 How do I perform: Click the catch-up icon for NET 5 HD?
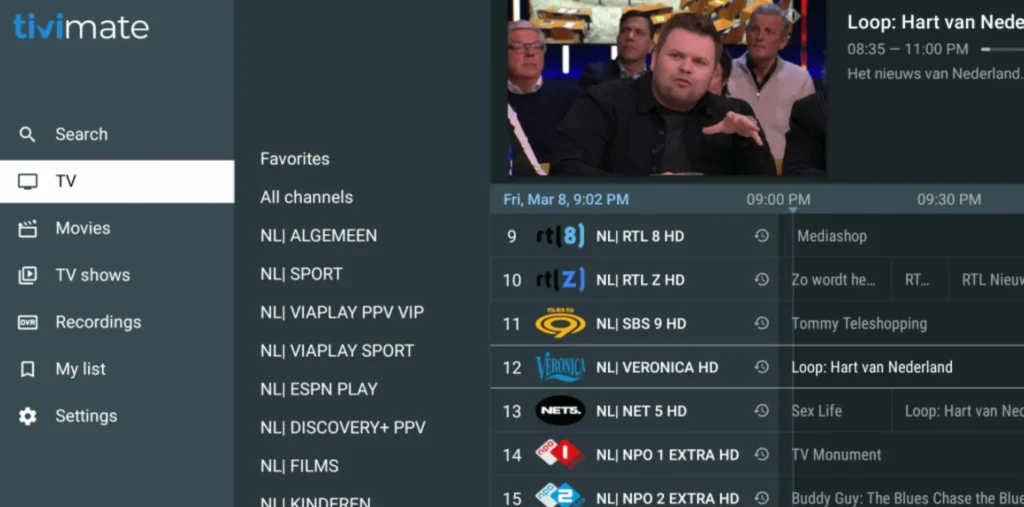pos(761,411)
